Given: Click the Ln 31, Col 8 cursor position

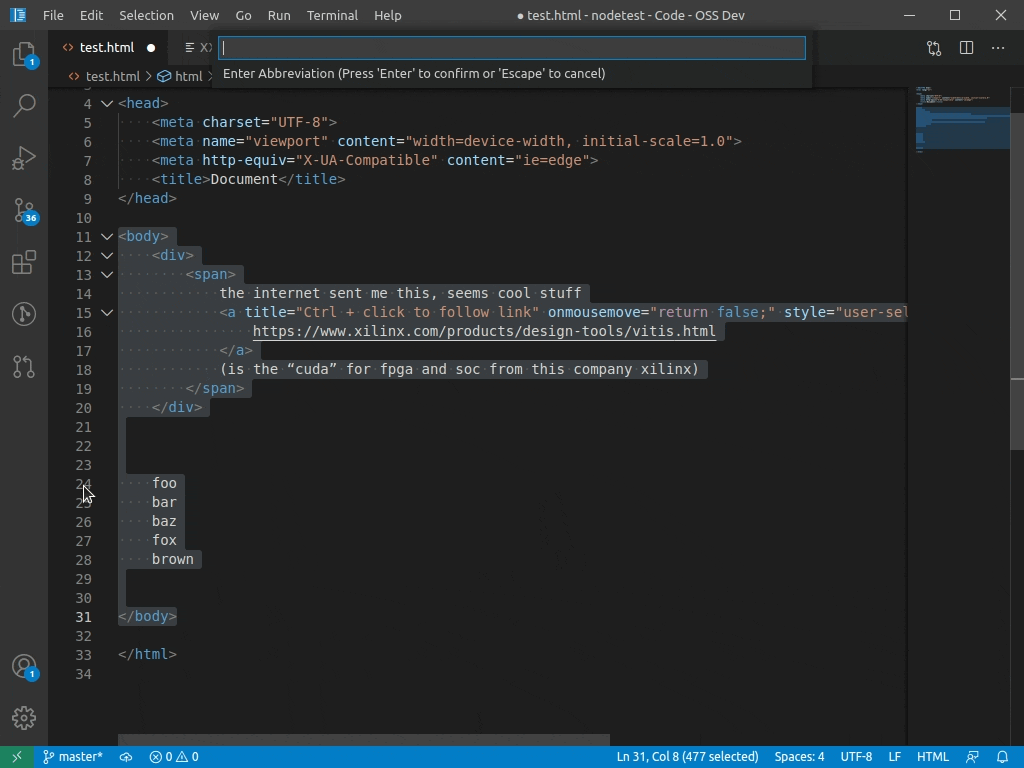Looking at the screenshot, I should point(687,757).
